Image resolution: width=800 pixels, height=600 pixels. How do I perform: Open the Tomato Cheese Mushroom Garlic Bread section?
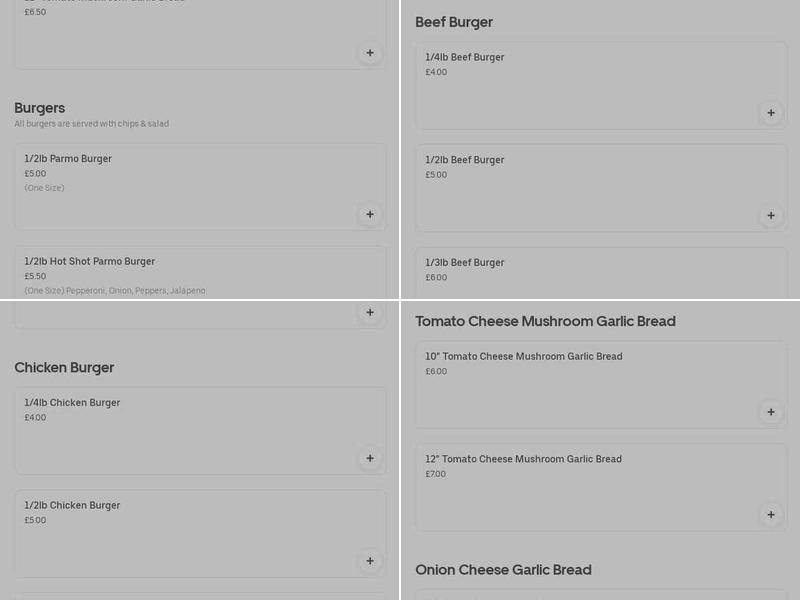point(546,321)
